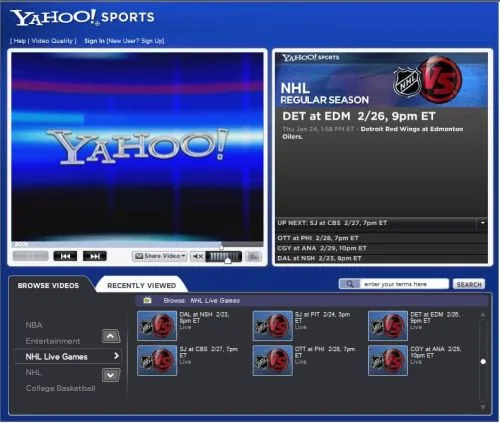Adjust the volume slider in the player
The height and width of the screenshot is (423, 500).
pyautogui.click(x=224, y=256)
